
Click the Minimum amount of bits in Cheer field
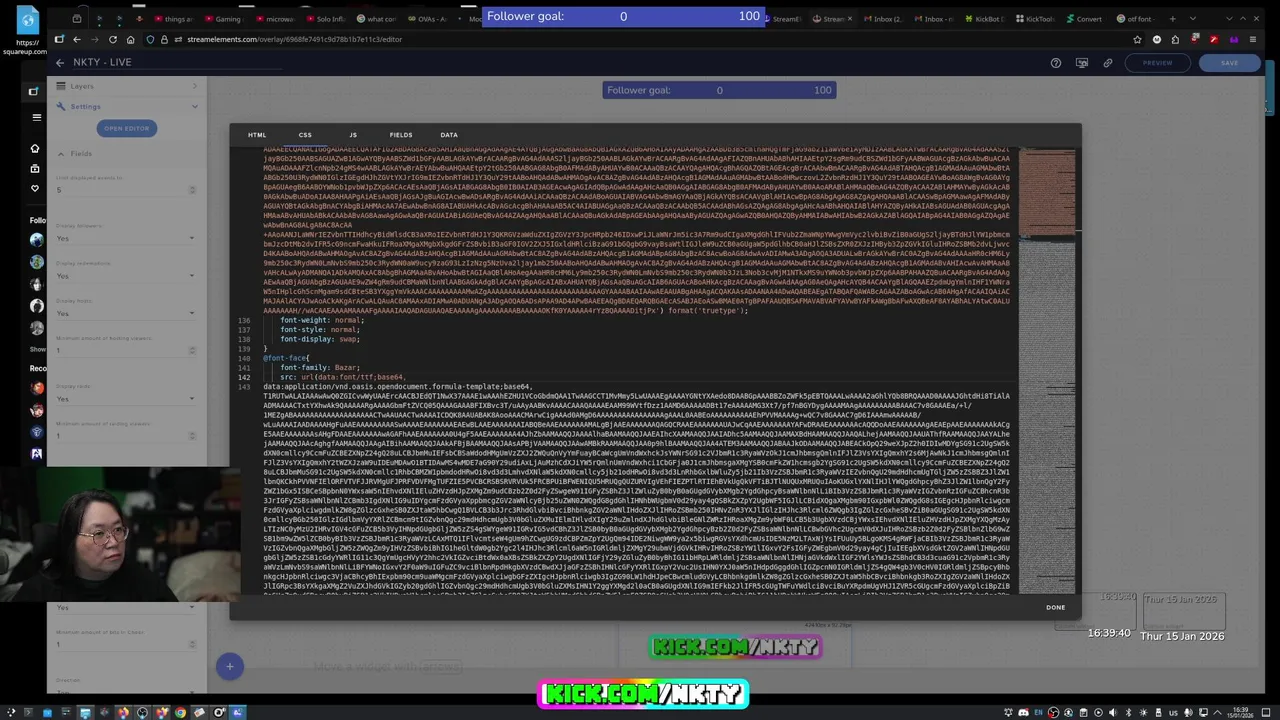(x=126, y=644)
